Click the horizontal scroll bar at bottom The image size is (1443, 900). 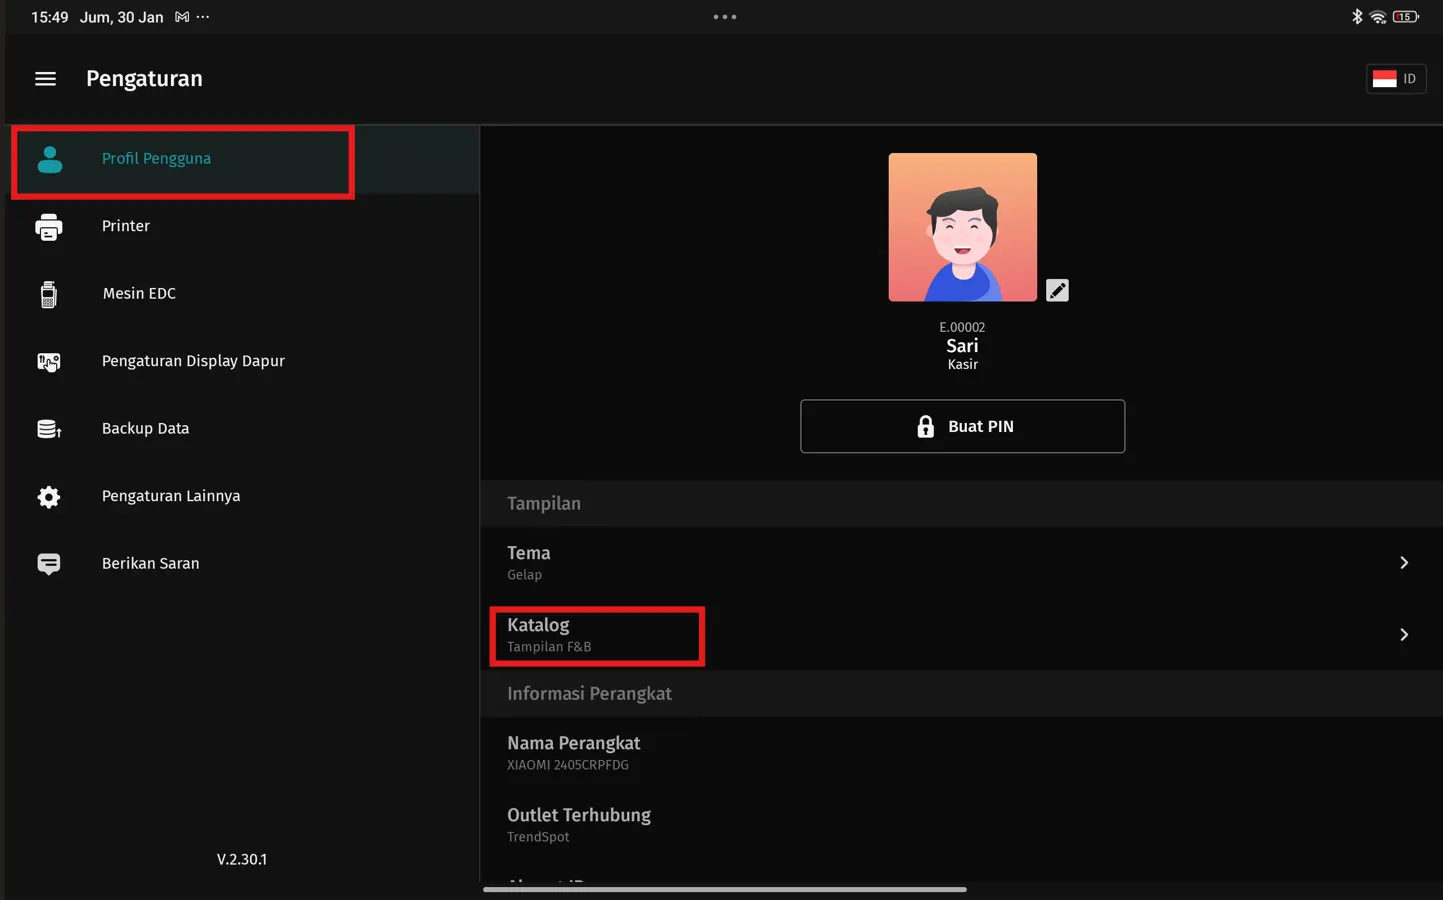724,889
